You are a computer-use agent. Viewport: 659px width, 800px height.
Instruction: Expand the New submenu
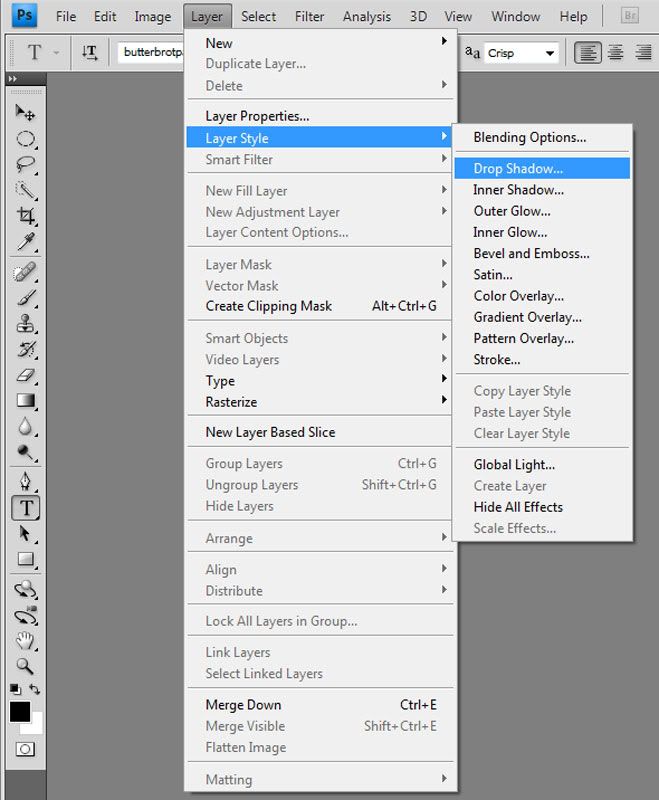pos(319,43)
